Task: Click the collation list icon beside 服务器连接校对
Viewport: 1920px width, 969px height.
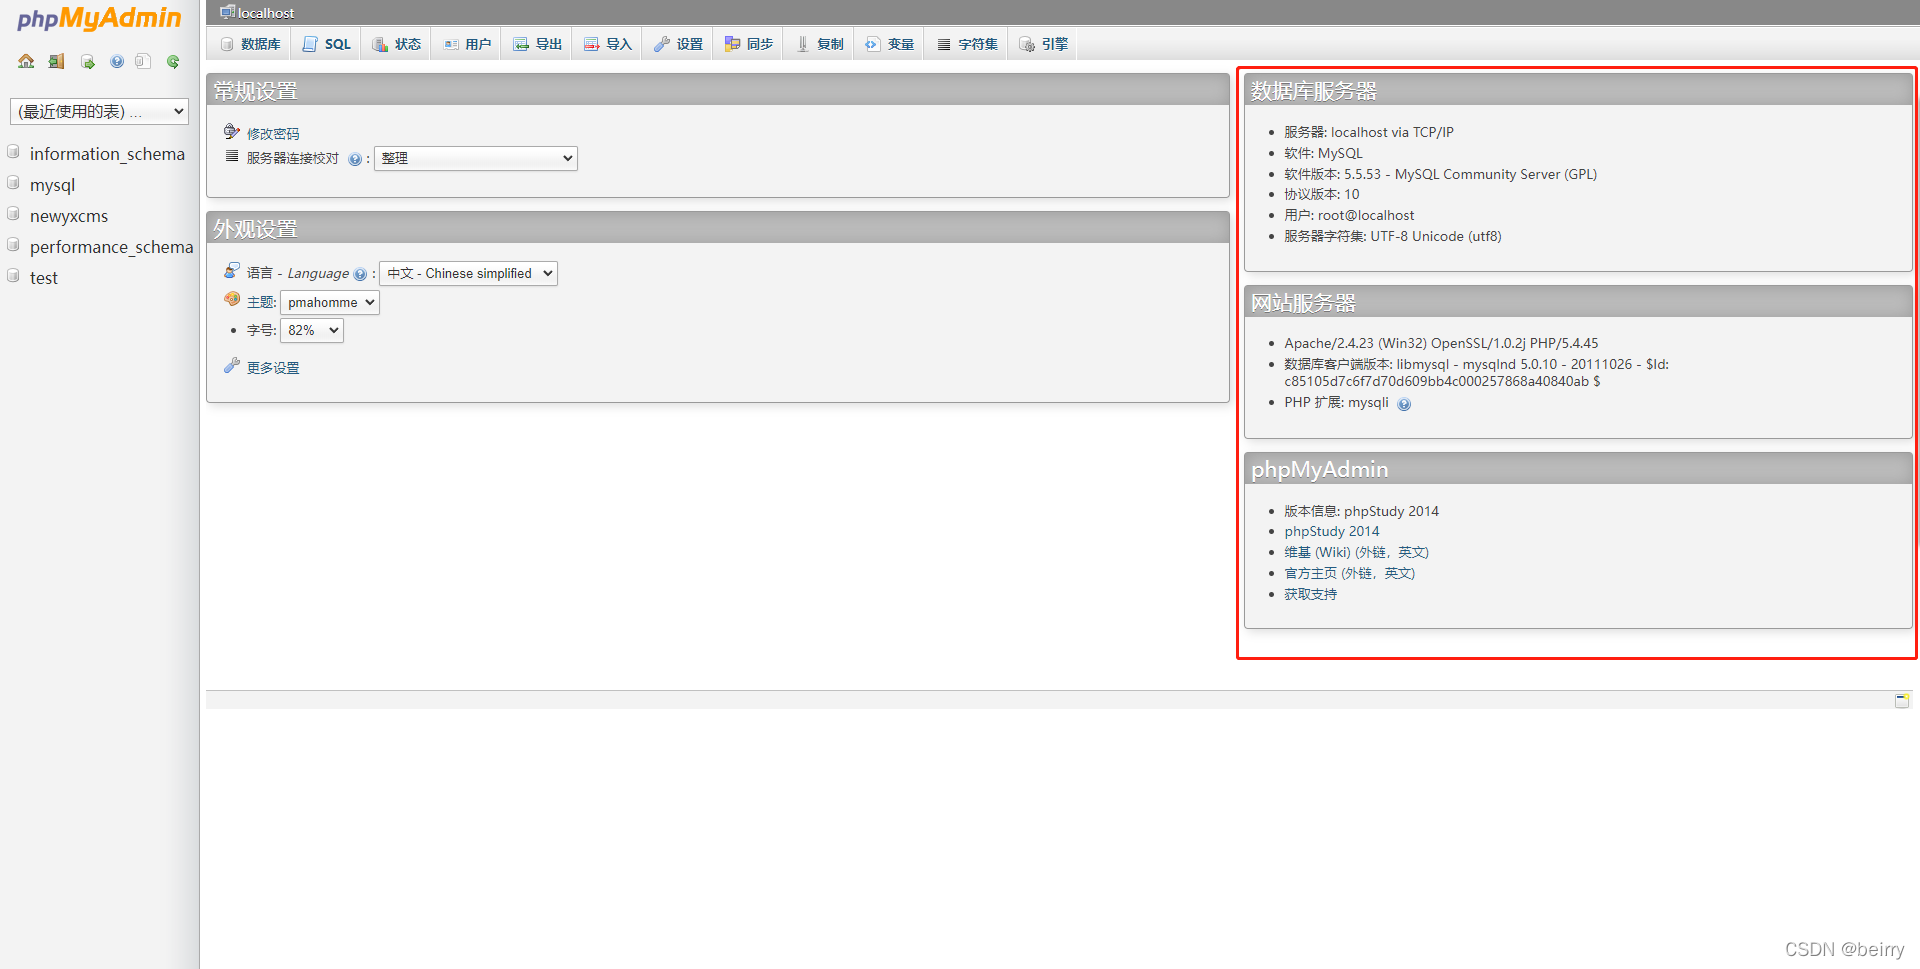Action: click(232, 156)
